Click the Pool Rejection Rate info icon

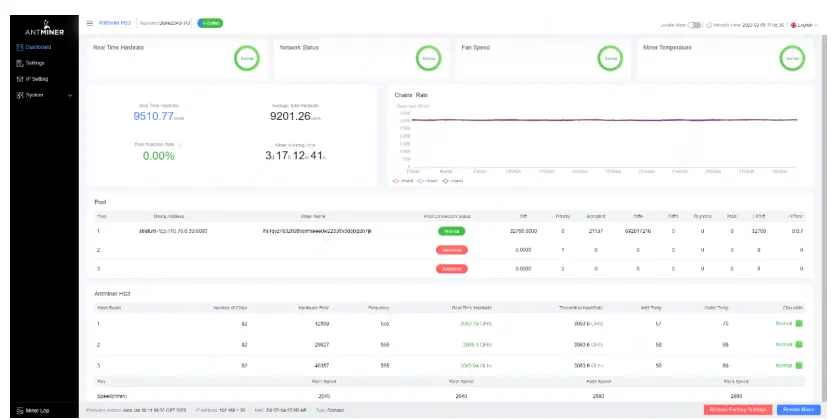(x=179, y=145)
